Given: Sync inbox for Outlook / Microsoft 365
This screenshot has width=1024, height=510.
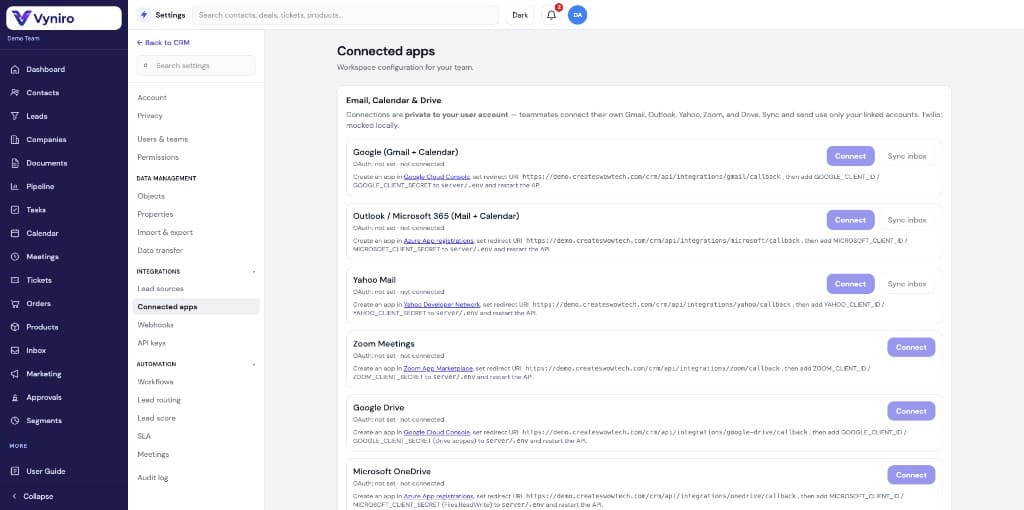Looking at the screenshot, I should (x=907, y=220).
